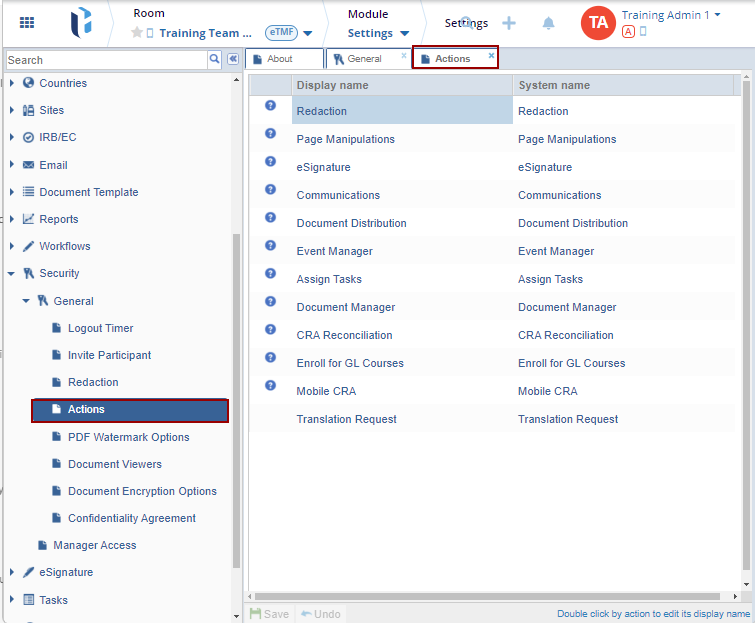Open the app launcher grid icon
This screenshot has width=755, height=623.
click(27, 22)
